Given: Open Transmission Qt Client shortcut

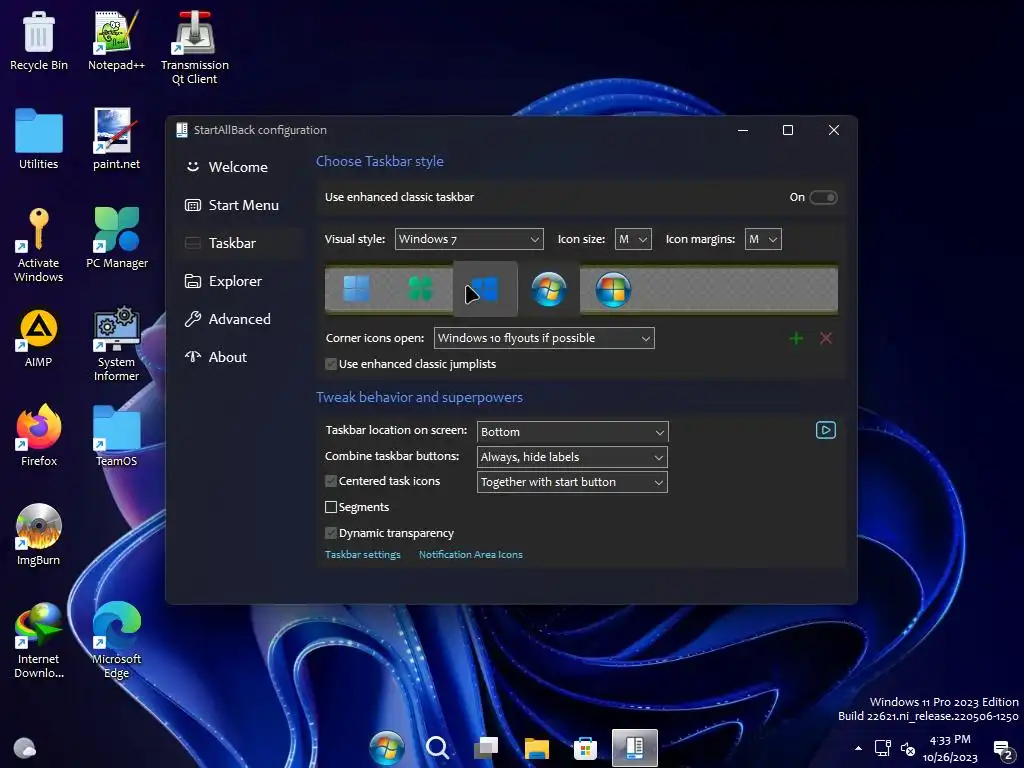Looking at the screenshot, I should pyautogui.click(x=195, y=48).
